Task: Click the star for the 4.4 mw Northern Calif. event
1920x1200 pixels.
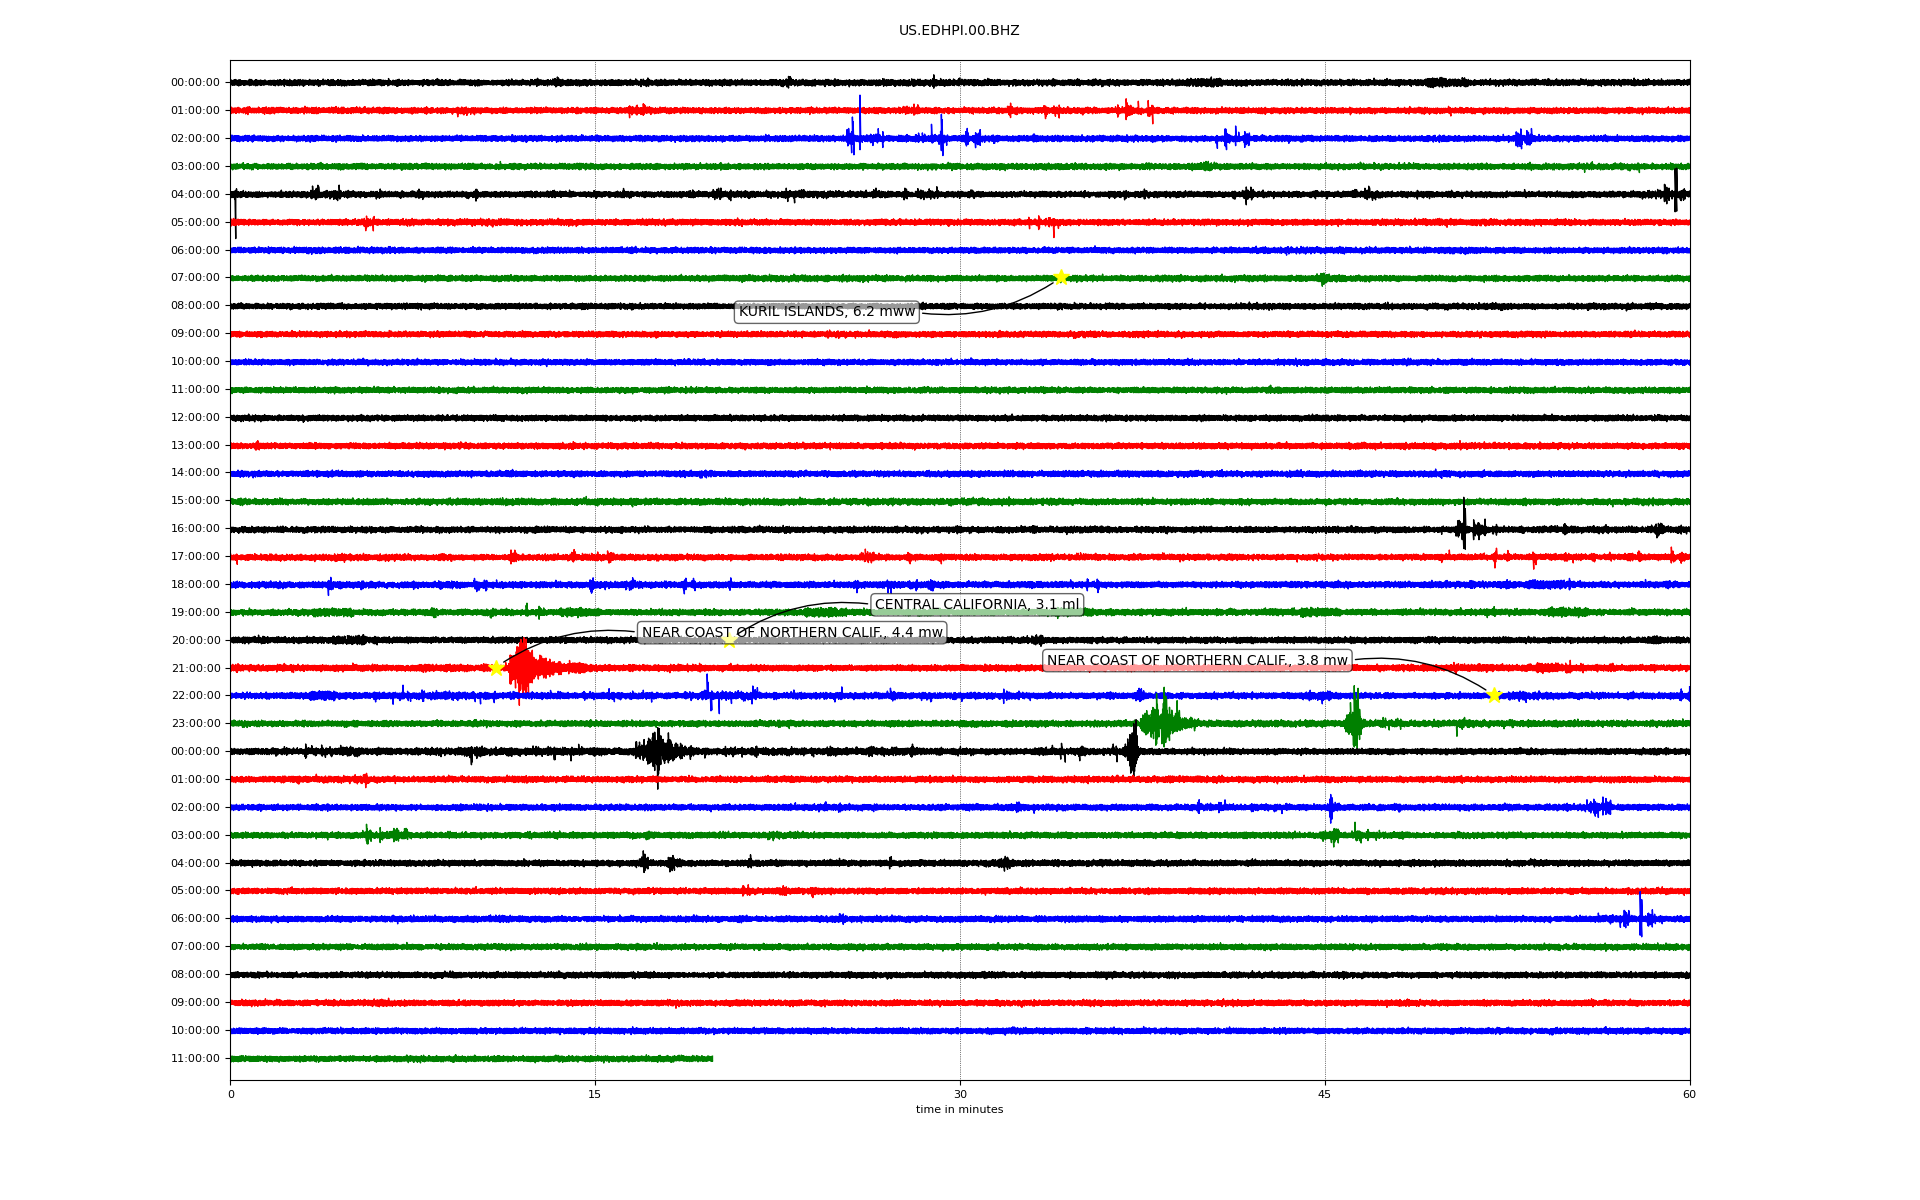Action: (496, 668)
